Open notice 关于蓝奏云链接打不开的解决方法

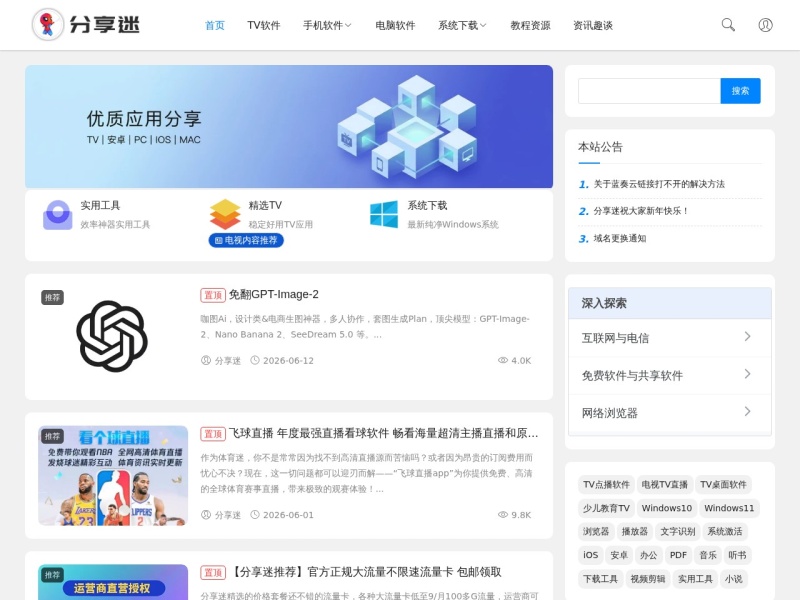[659, 184]
